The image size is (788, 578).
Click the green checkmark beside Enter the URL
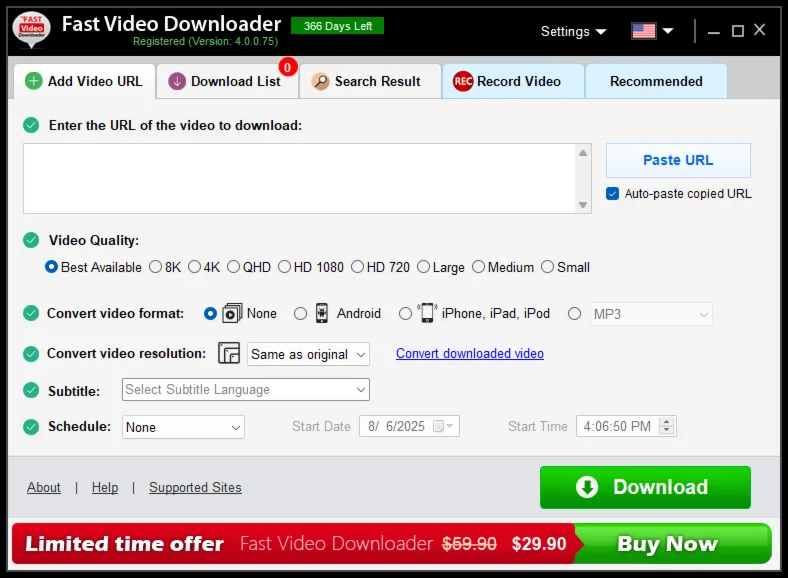tap(31, 125)
